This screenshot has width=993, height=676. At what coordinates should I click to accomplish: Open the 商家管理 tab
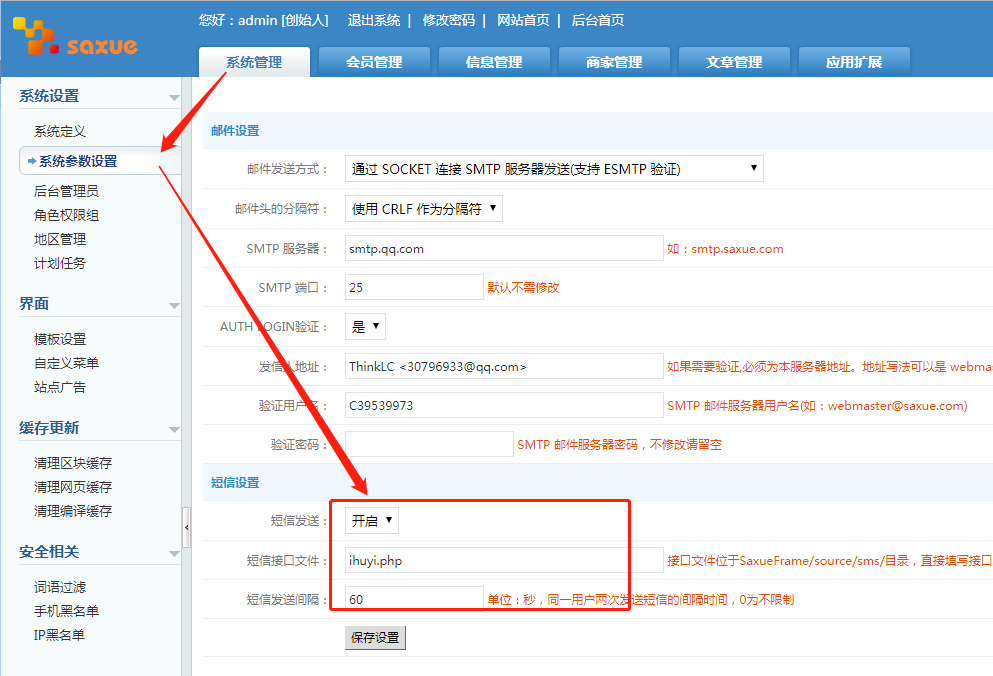pos(614,62)
